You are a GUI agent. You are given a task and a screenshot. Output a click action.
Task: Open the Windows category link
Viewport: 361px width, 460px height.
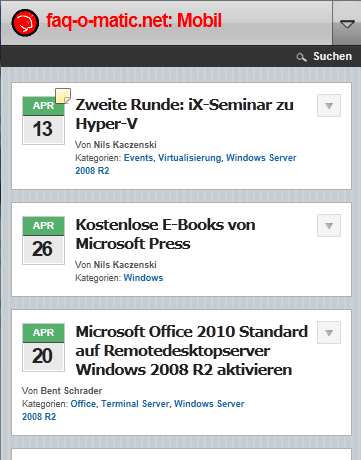(x=143, y=278)
